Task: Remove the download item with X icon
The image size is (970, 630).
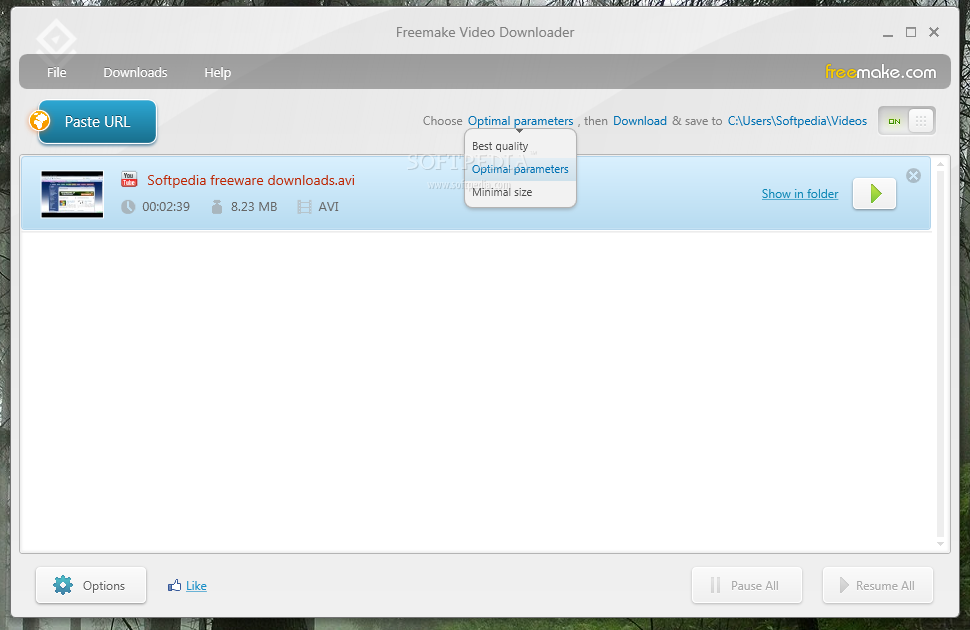Action: [913, 176]
